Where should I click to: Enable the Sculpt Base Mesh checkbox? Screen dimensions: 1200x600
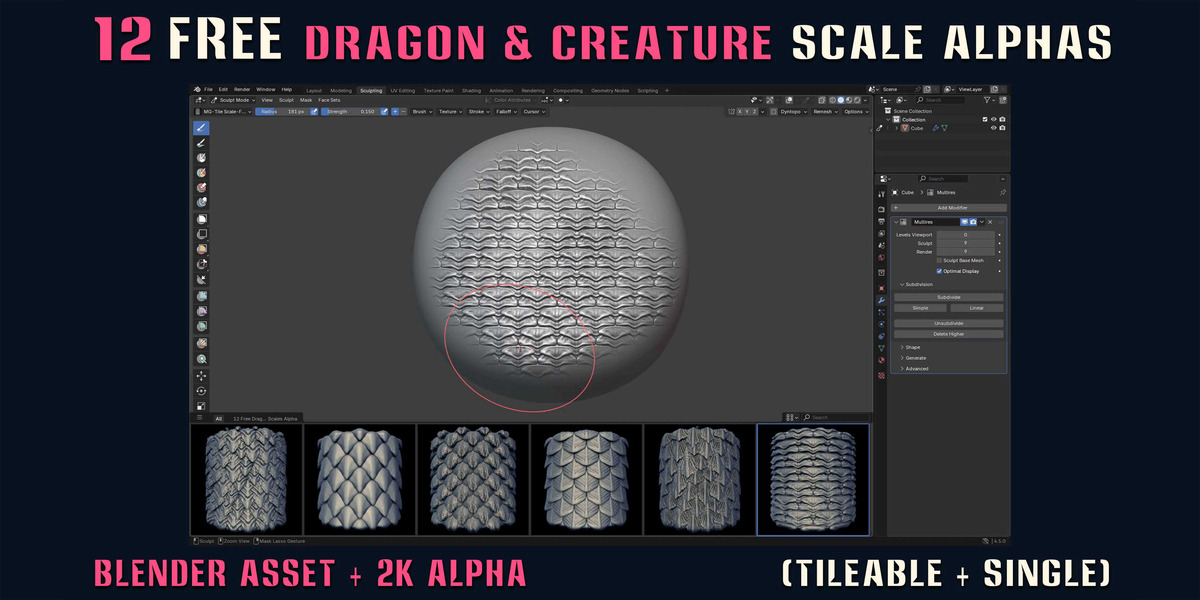click(x=939, y=260)
